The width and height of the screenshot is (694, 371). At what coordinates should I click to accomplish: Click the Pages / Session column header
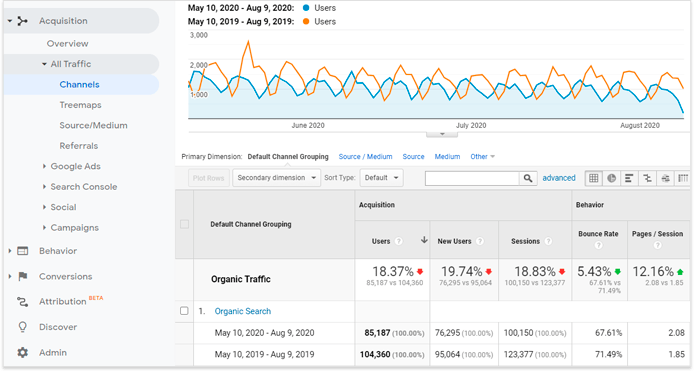tap(657, 234)
